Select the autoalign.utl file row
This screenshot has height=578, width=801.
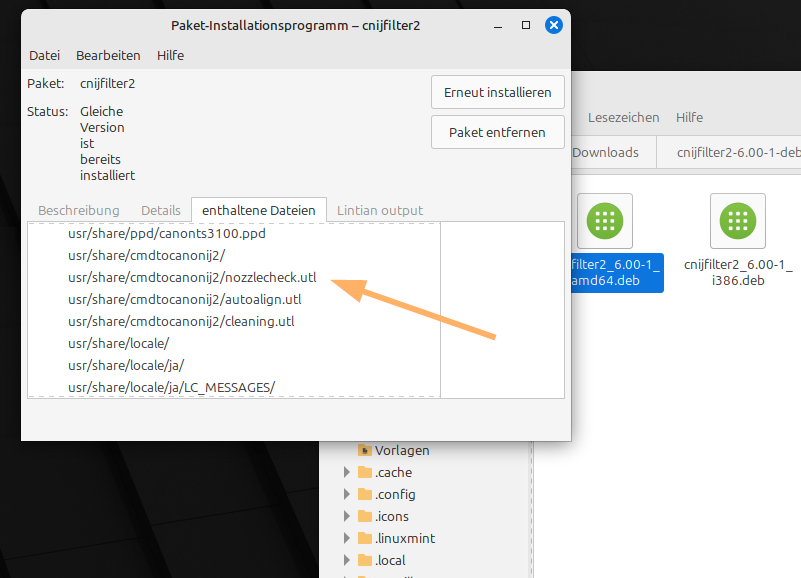click(234, 299)
